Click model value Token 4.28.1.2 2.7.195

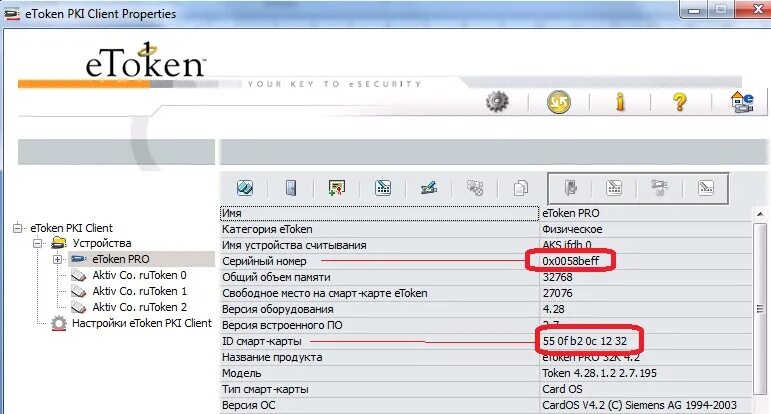tap(599, 373)
